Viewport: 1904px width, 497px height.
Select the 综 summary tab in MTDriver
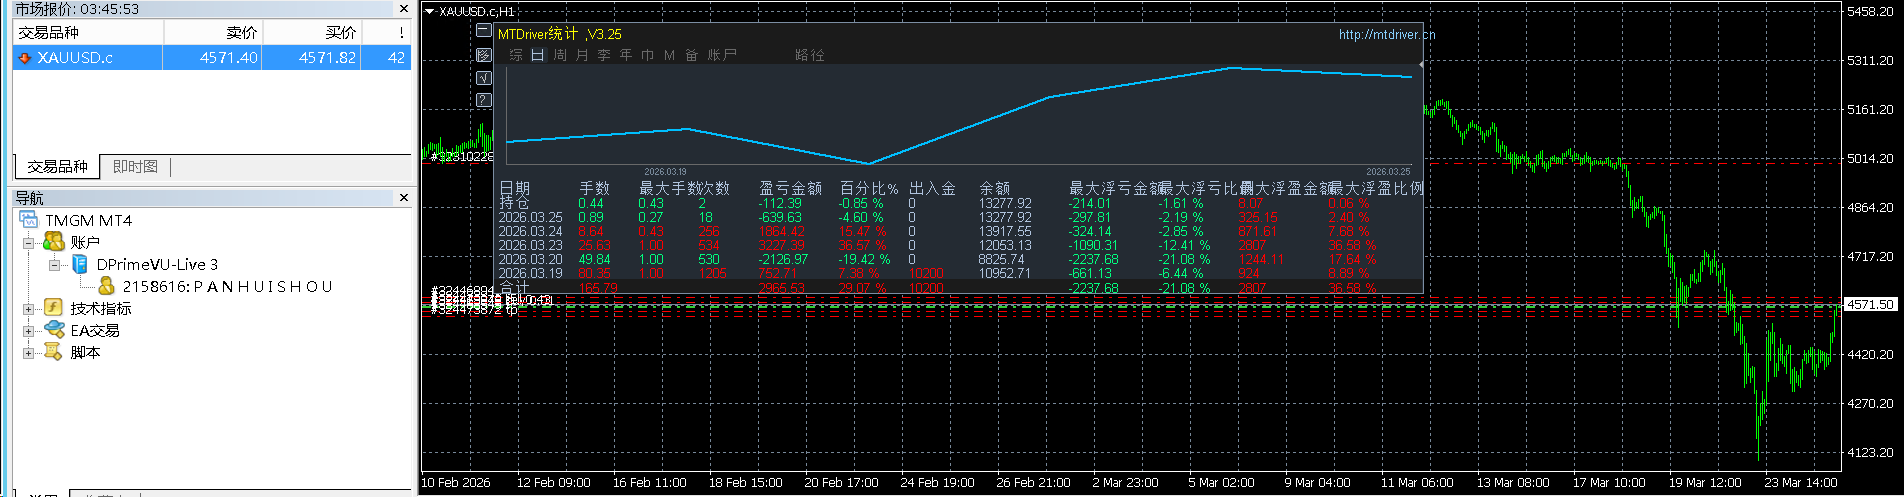click(516, 55)
